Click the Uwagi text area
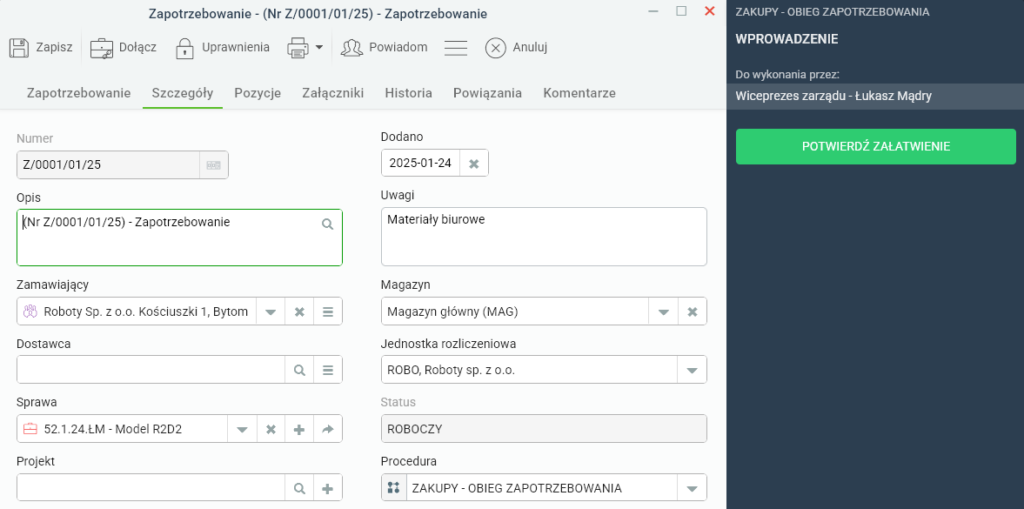 (x=543, y=237)
